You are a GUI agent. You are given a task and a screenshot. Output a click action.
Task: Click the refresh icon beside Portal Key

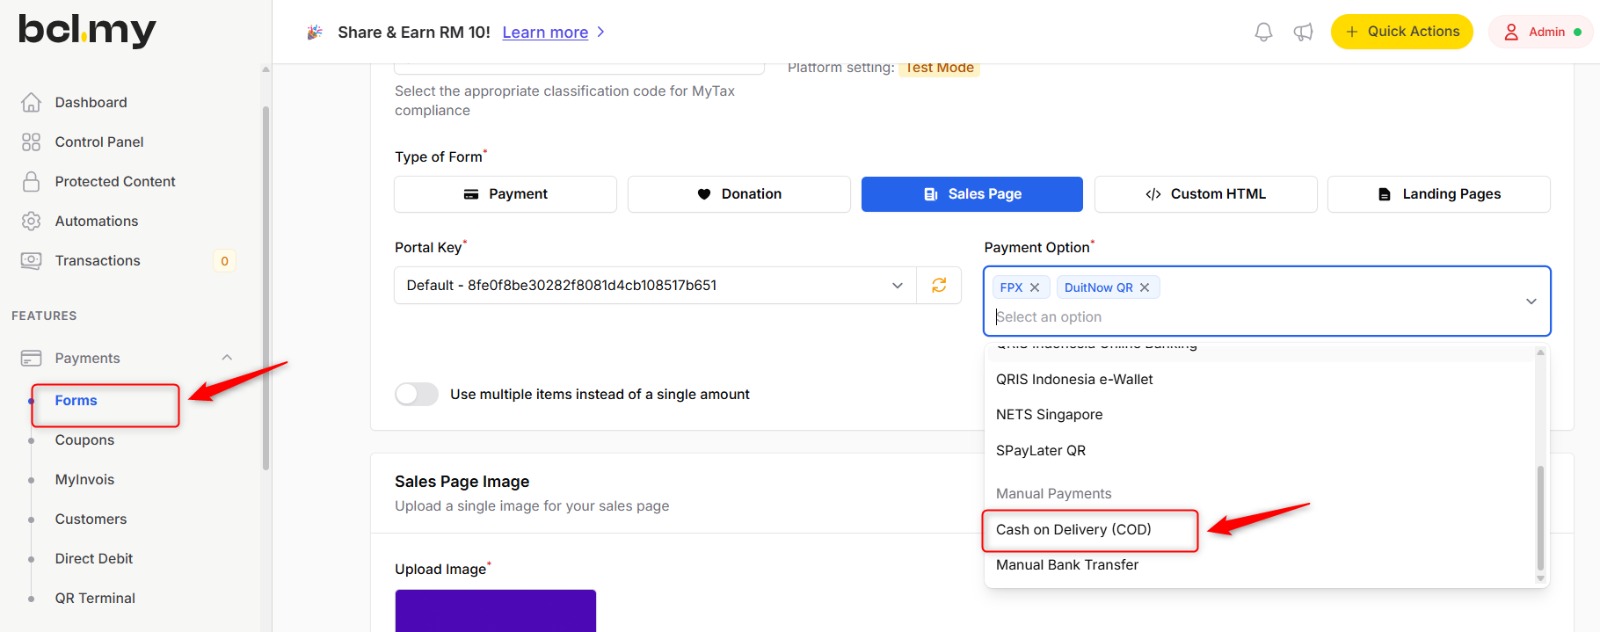(x=939, y=285)
